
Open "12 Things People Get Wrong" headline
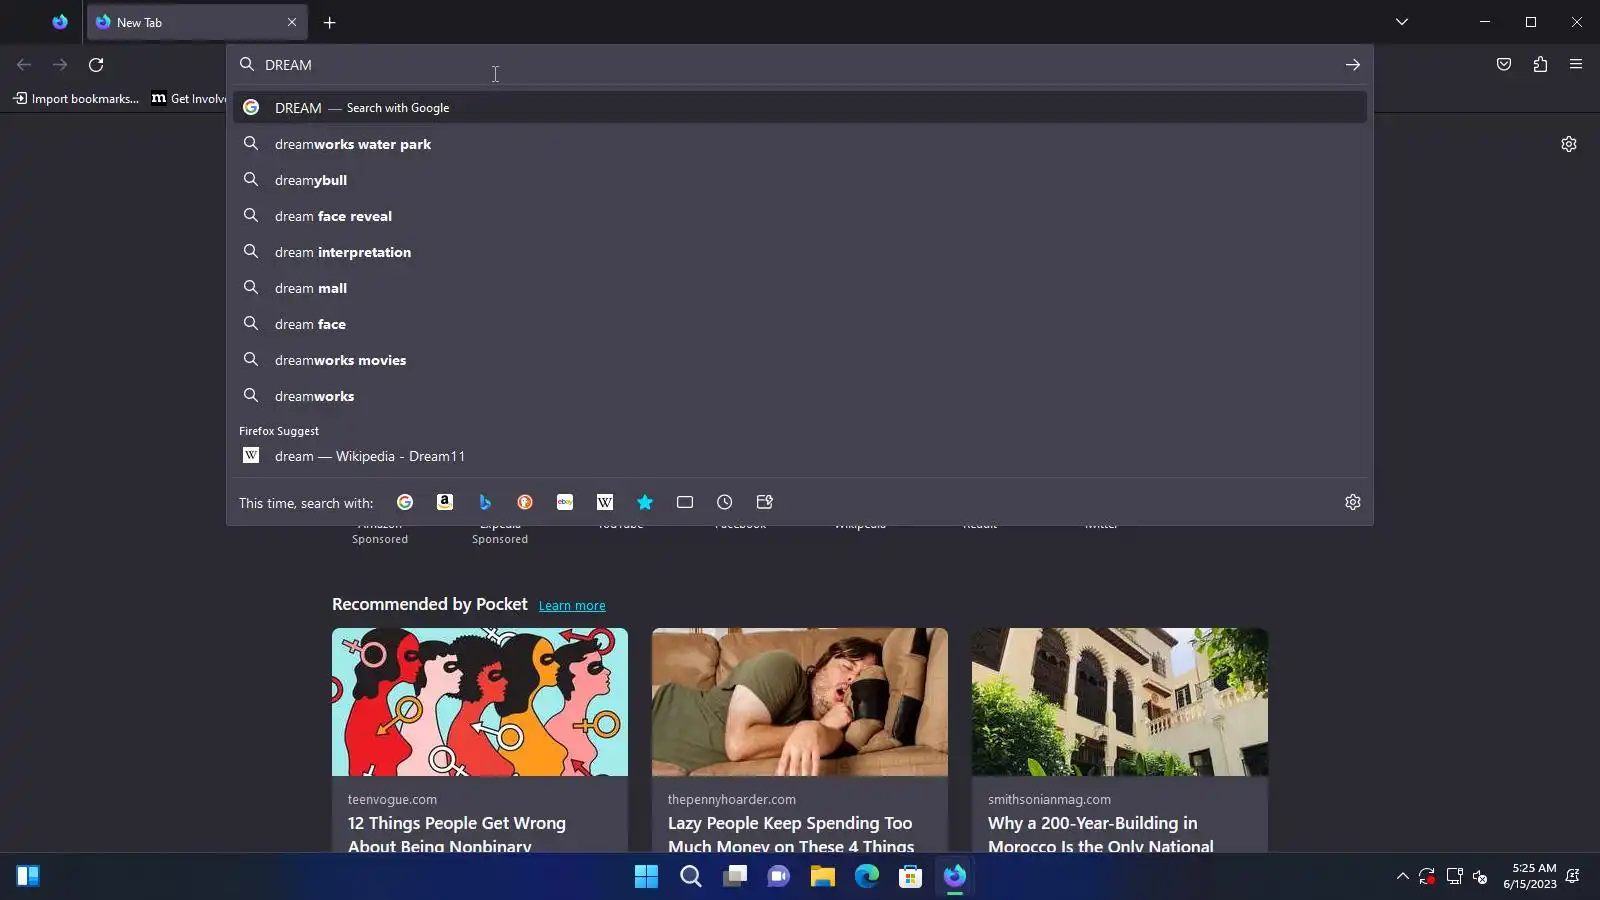457,834
